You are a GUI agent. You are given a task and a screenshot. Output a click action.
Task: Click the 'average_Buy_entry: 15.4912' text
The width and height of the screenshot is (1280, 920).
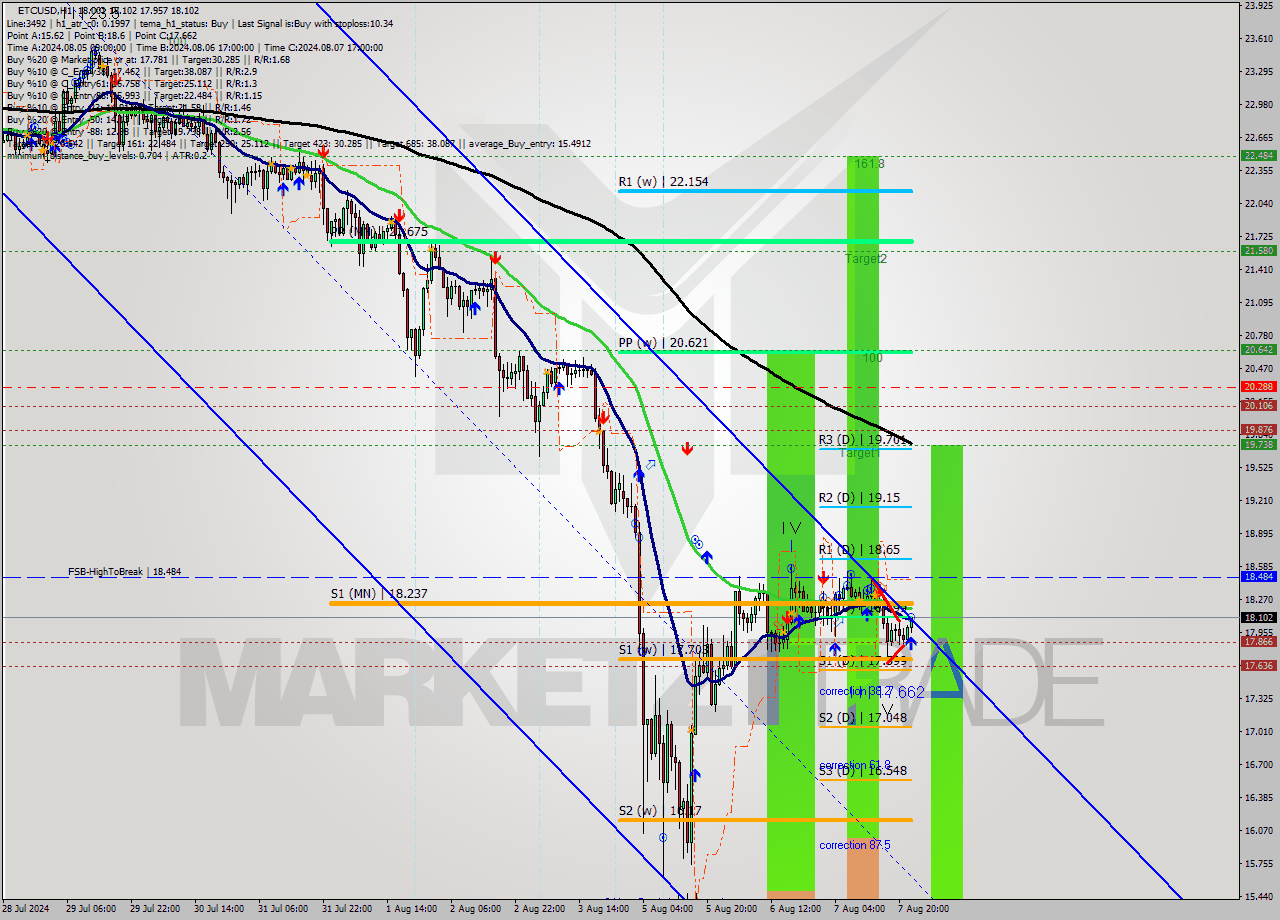529,143
